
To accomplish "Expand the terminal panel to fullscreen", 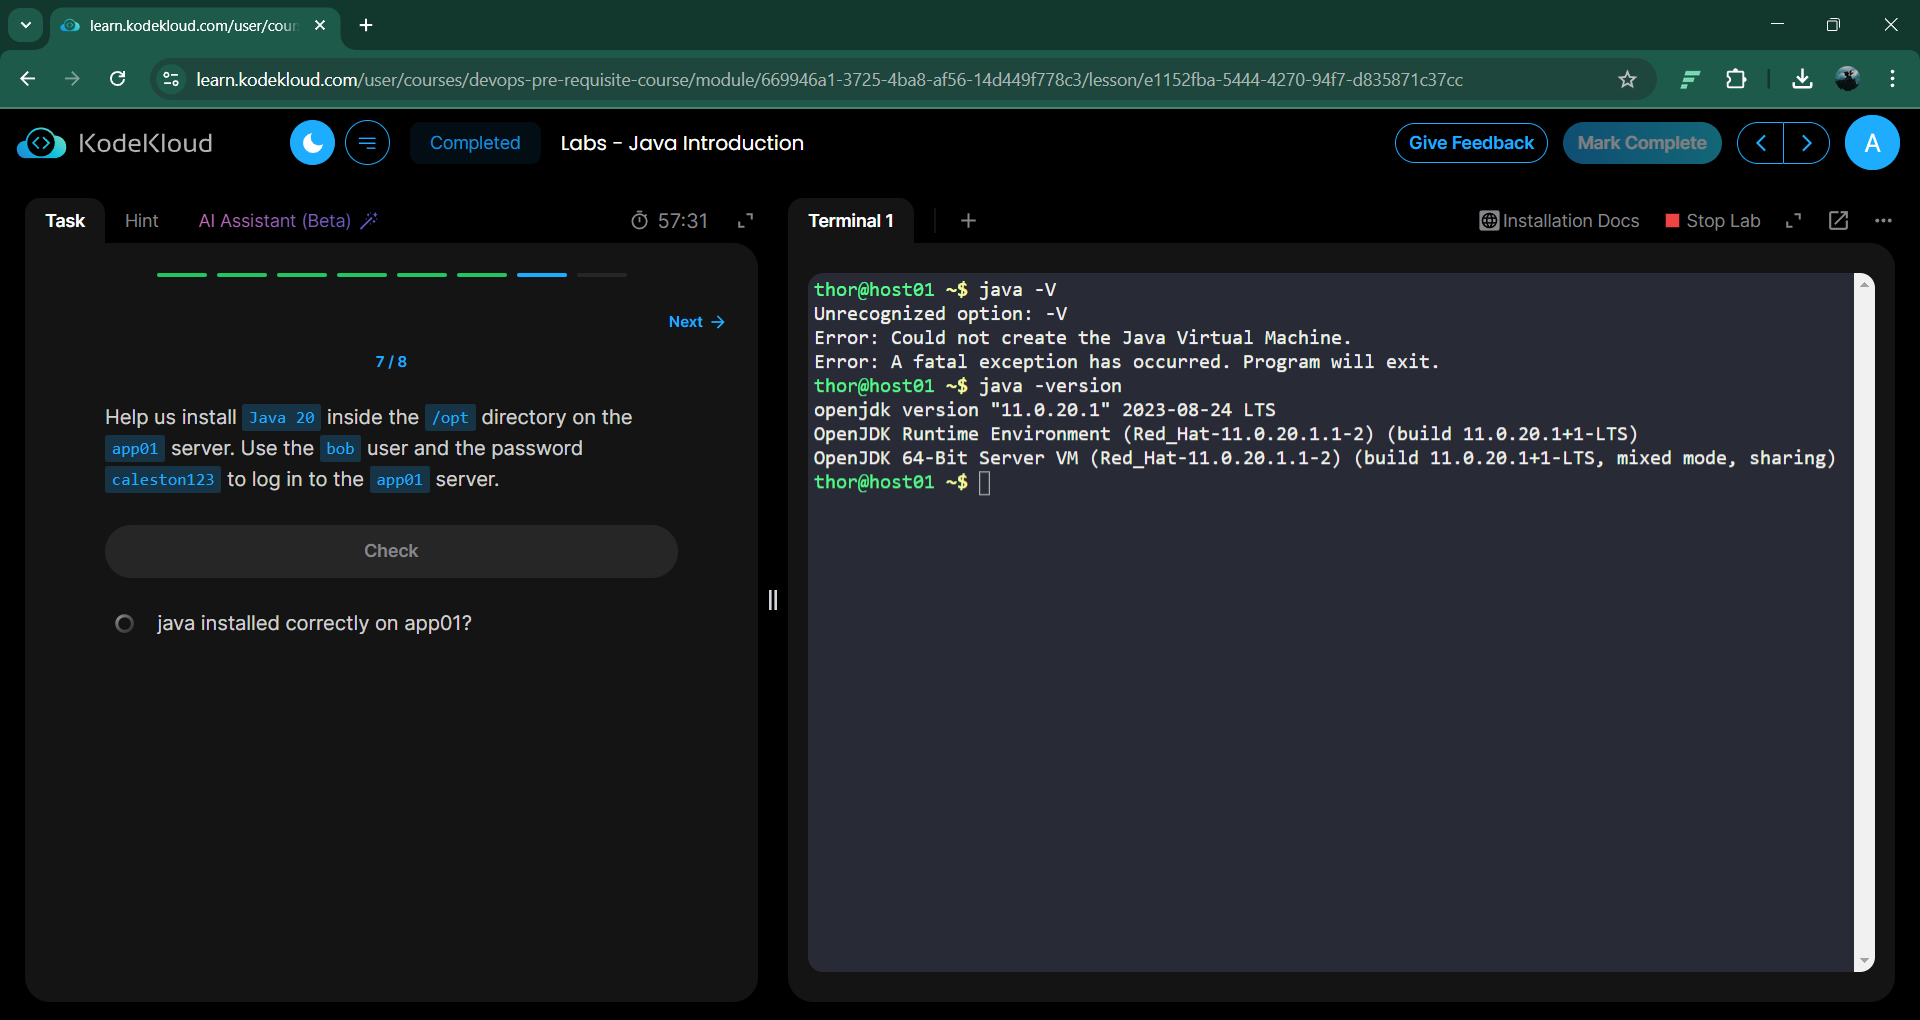I will pos(1793,221).
